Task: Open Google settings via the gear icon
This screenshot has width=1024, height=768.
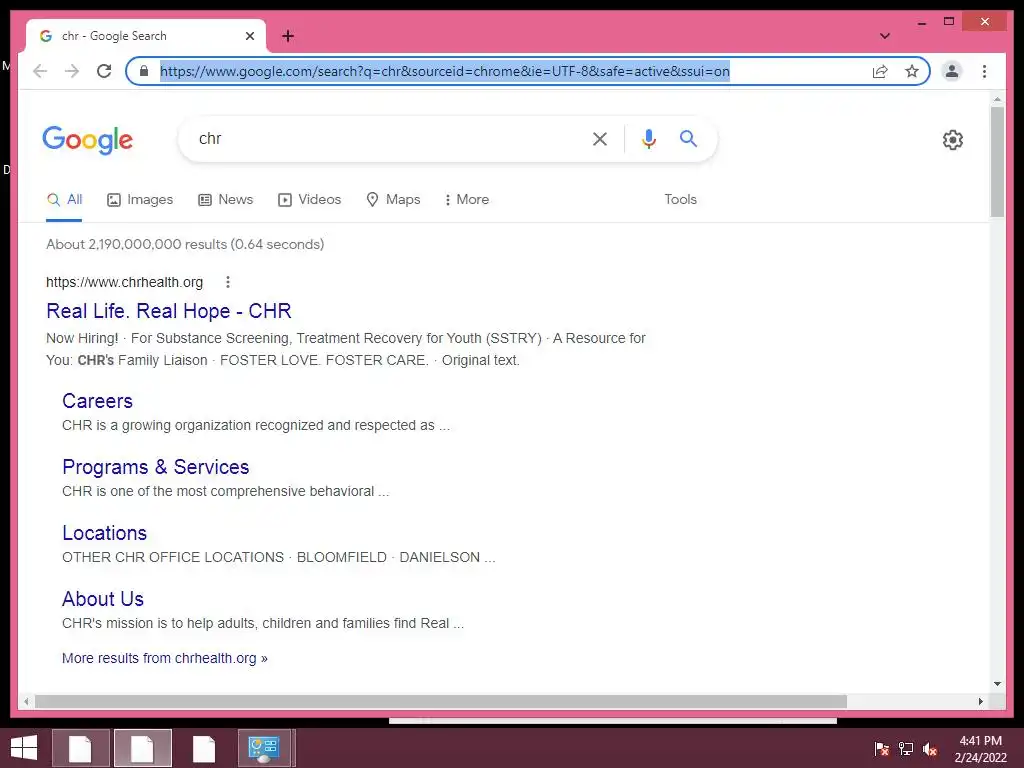Action: pos(953,140)
